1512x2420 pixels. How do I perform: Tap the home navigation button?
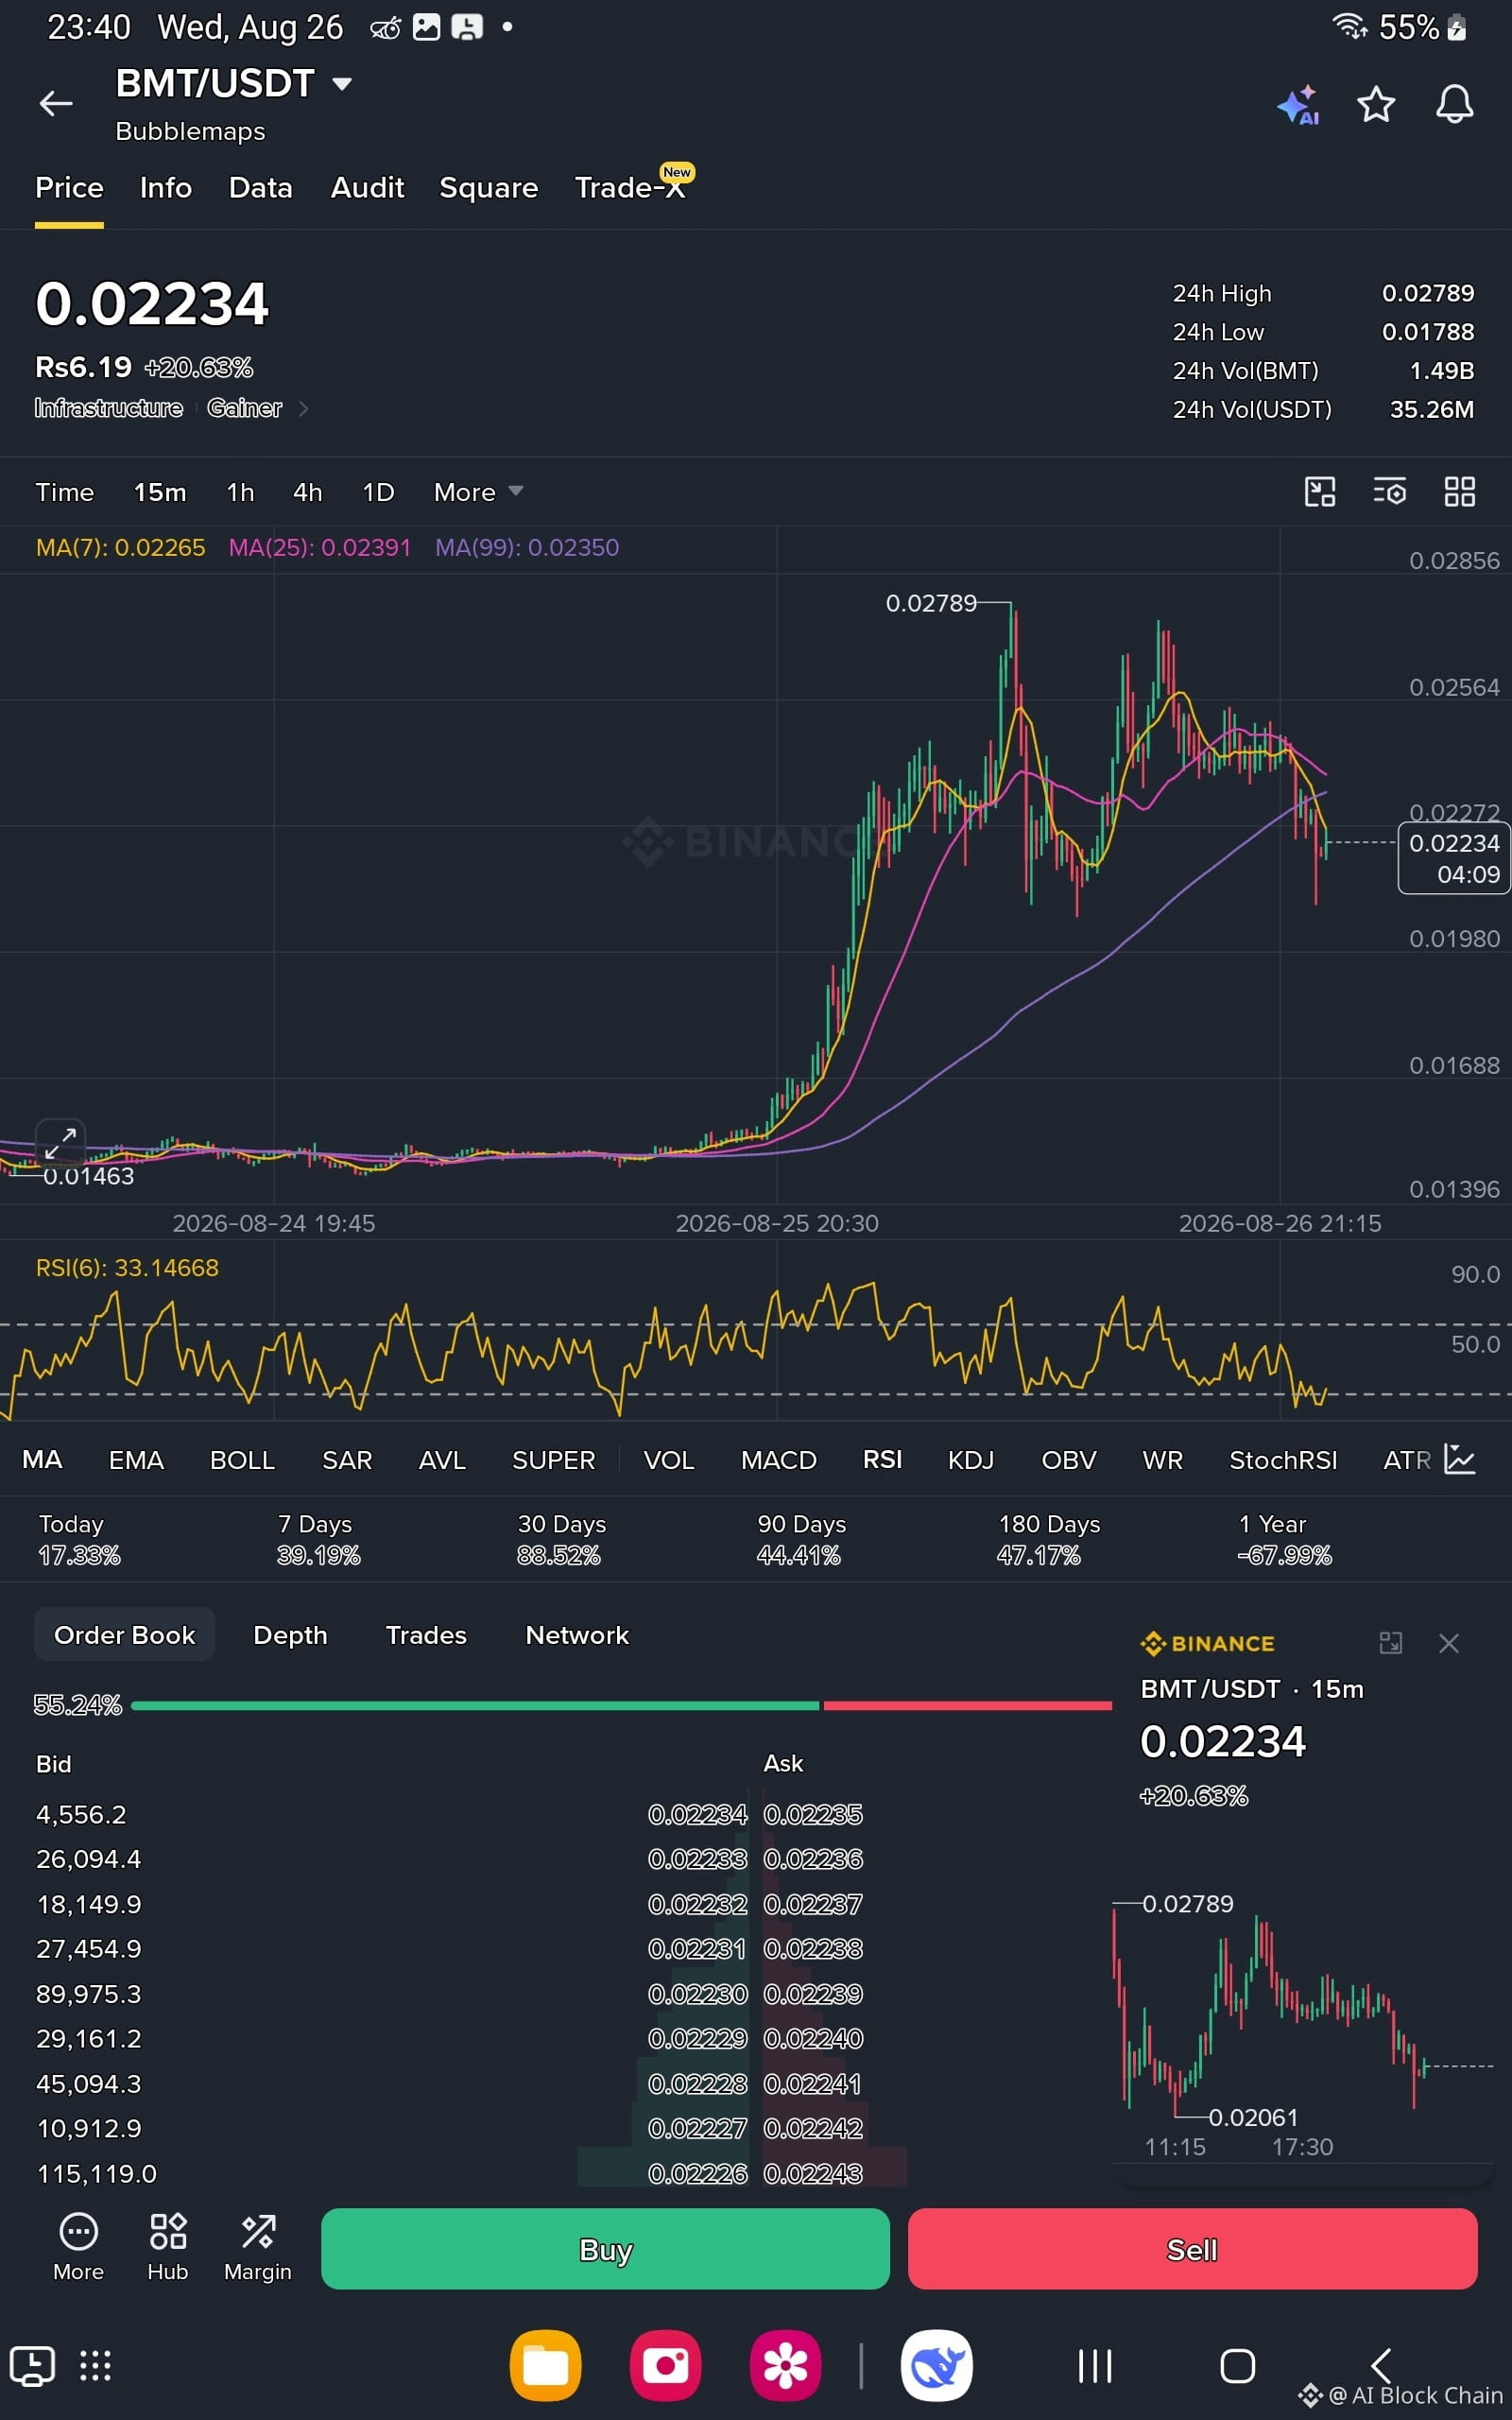1237,2366
